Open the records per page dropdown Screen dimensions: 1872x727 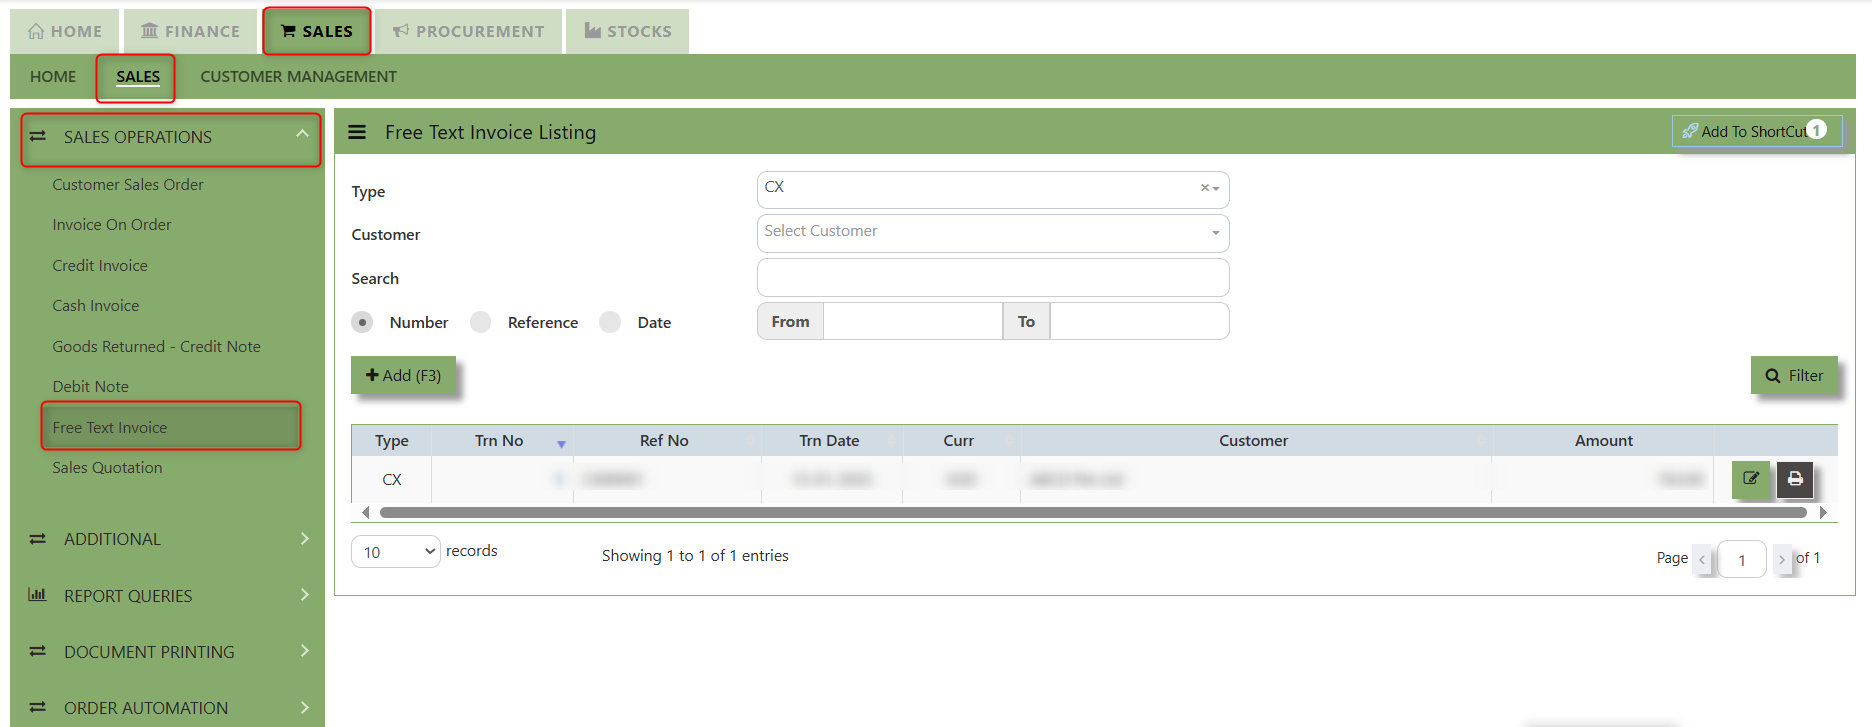pos(396,552)
